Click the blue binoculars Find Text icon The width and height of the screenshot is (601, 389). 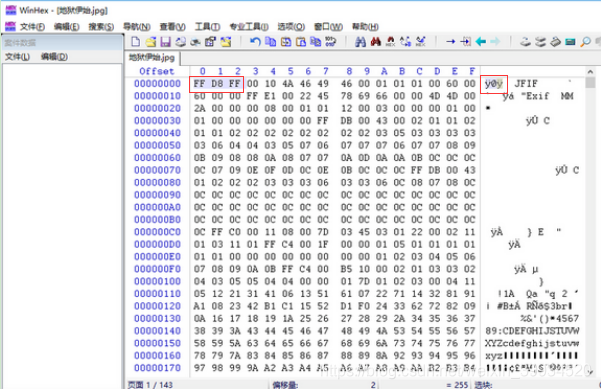[x=360, y=41]
